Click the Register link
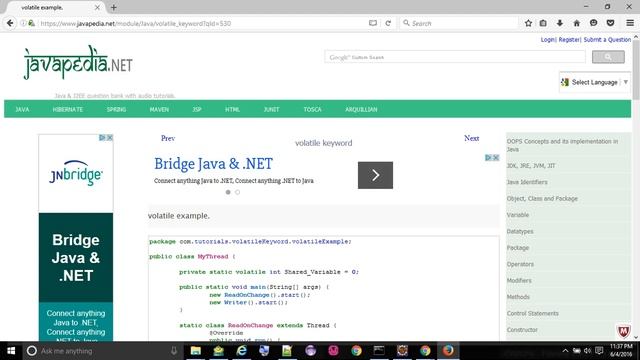 [x=569, y=40]
